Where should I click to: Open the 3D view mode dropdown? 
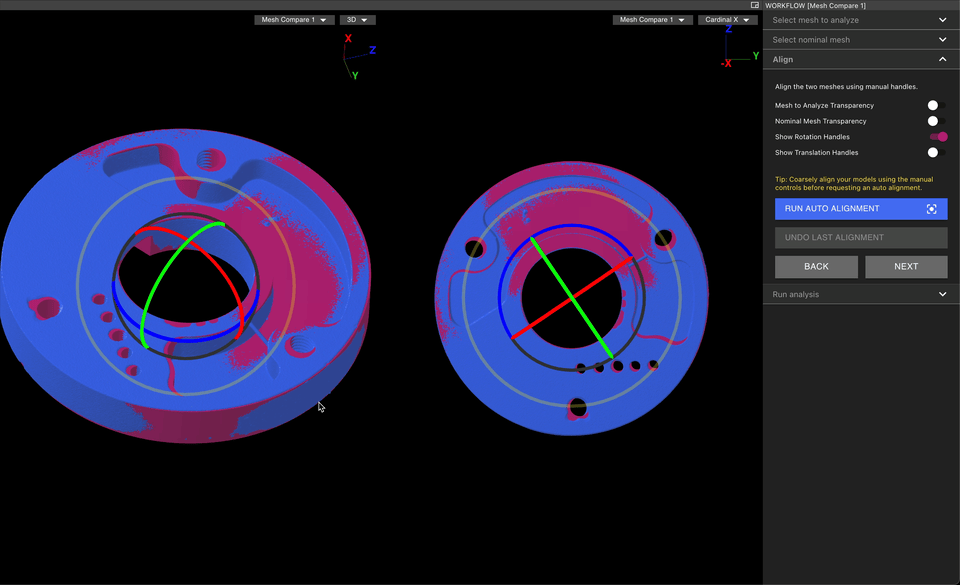[x=358, y=20]
